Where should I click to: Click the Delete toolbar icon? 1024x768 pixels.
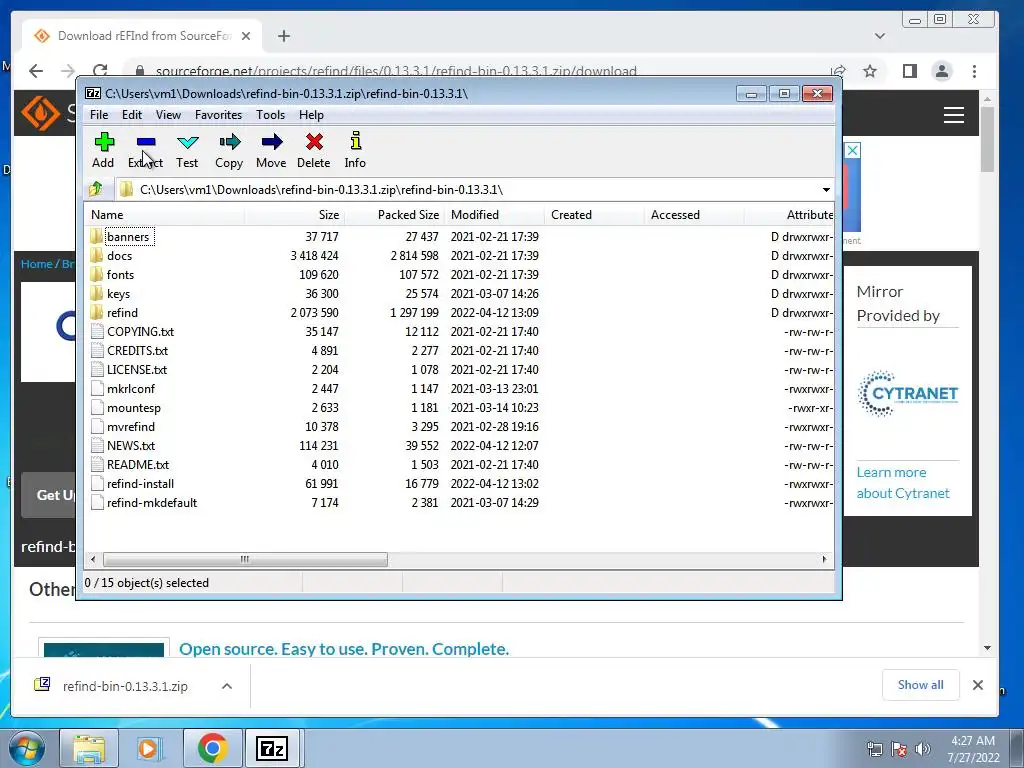click(313, 150)
